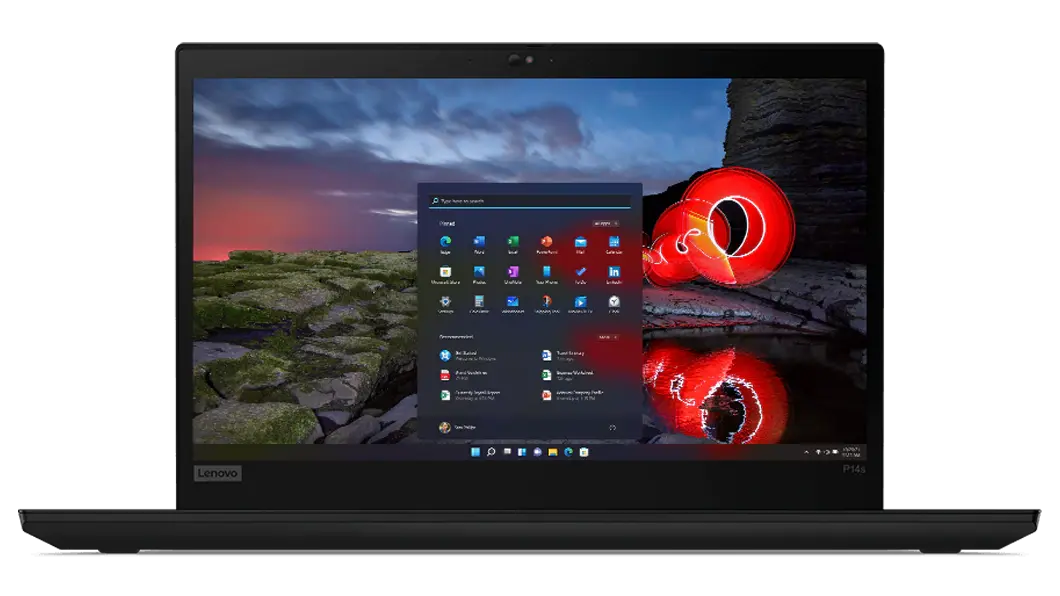The width and height of the screenshot is (1060, 596).
Task: Launch PowerPoint from pinned apps
Action: click(547, 243)
